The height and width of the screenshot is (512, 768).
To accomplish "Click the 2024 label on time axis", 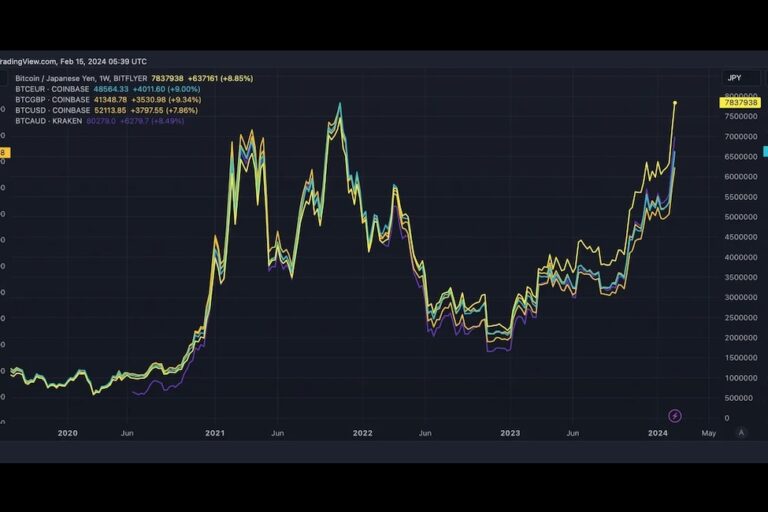I will tap(658, 433).
